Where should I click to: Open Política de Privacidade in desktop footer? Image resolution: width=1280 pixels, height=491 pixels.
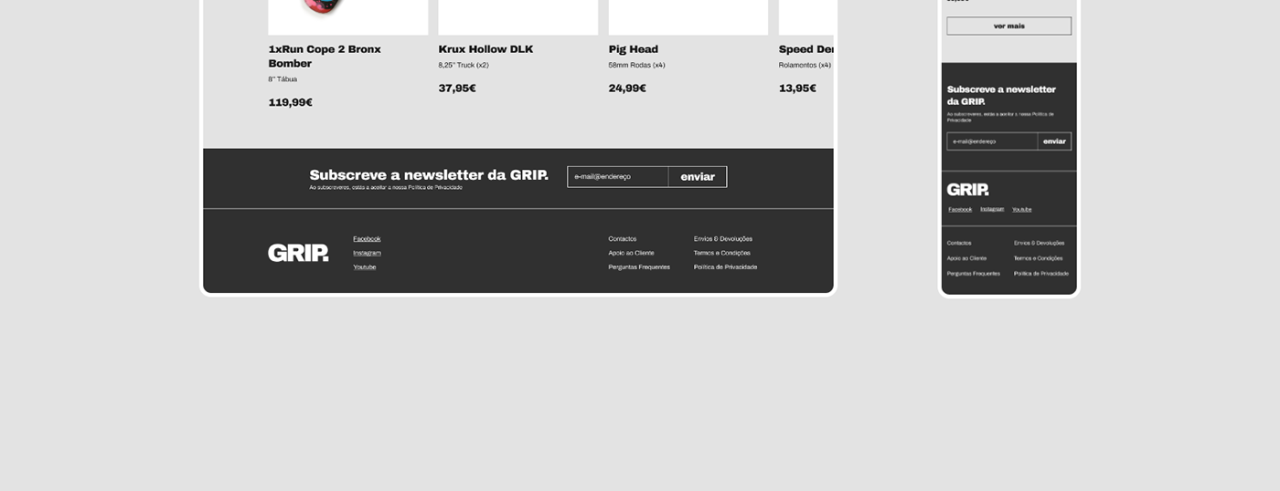725,267
